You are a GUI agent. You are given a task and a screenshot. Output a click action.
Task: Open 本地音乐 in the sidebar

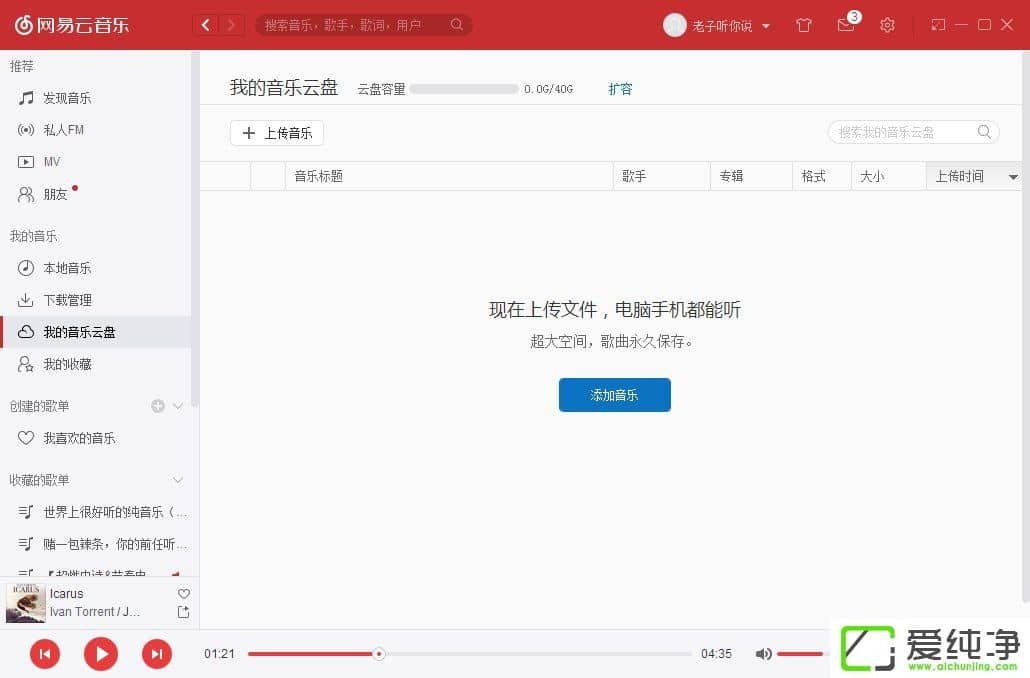click(67, 268)
